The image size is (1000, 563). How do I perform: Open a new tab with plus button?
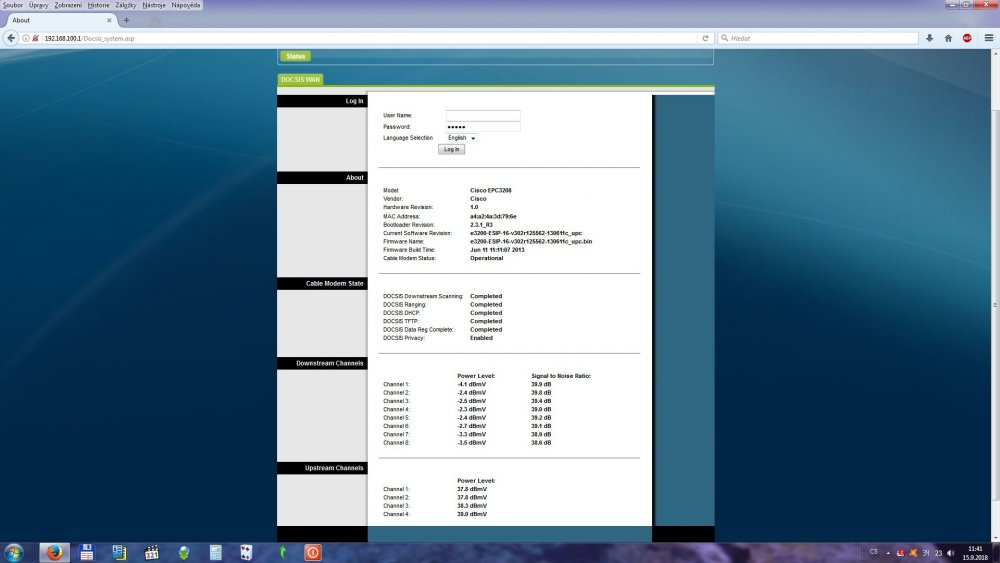(126, 20)
